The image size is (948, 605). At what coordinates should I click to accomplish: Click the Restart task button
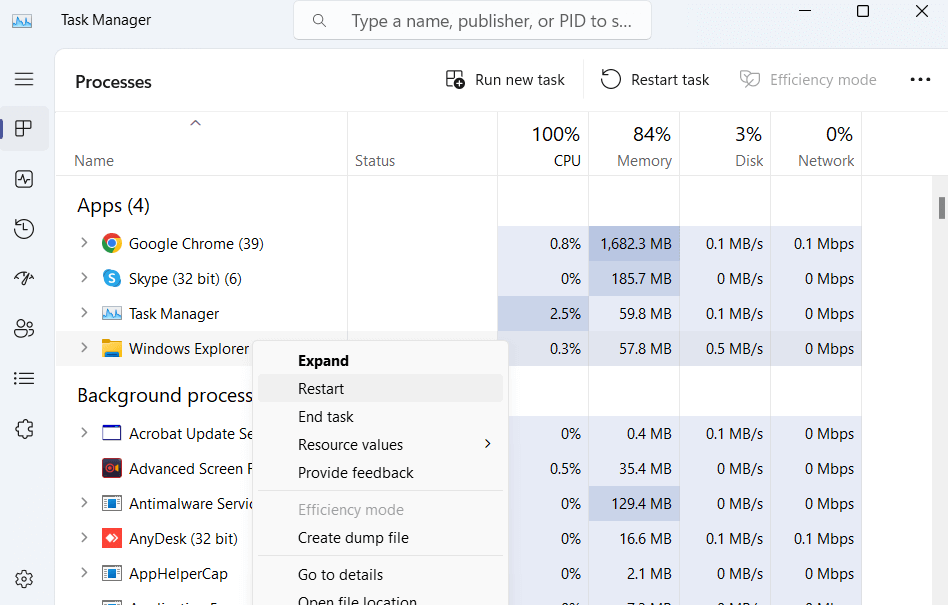coord(655,80)
